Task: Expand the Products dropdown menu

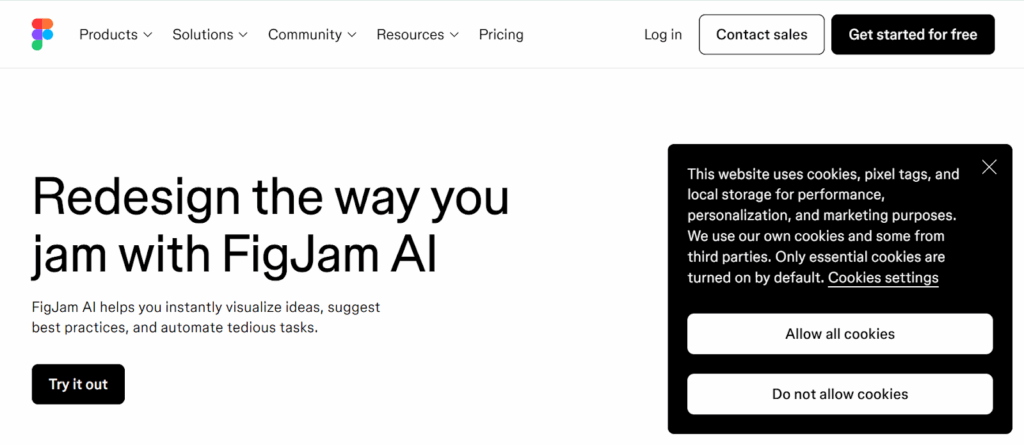Action: (x=115, y=34)
